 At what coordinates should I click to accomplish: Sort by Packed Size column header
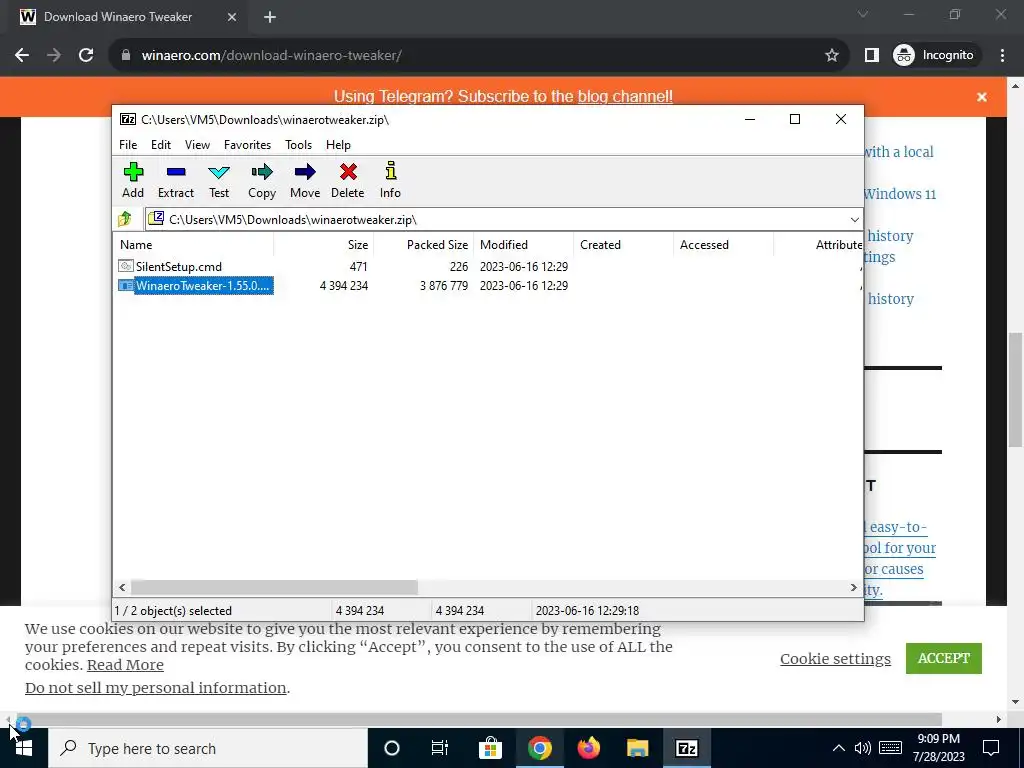[x=423, y=245]
